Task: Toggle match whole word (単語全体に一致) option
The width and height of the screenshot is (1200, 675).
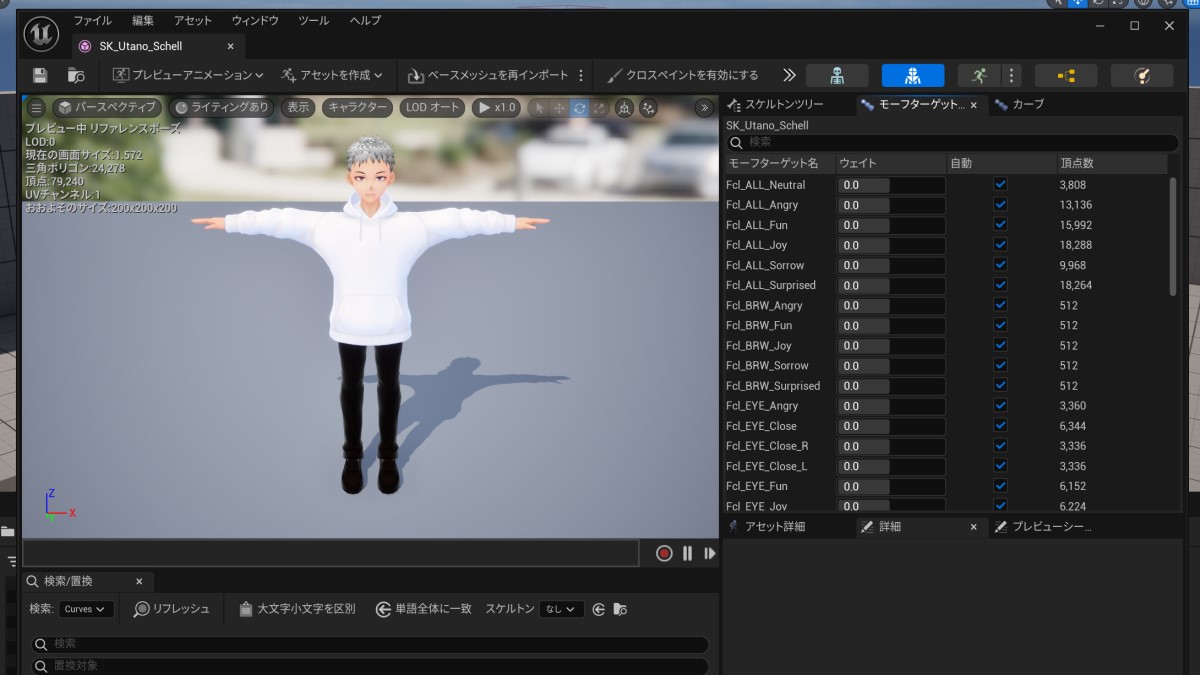Action: [423, 608]
